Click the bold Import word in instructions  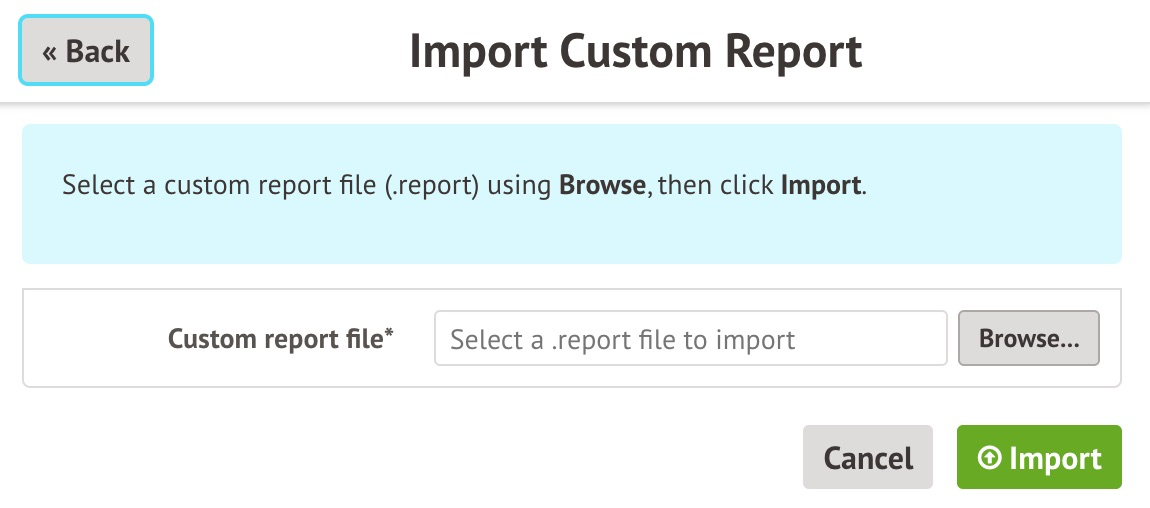pos(820,186)
